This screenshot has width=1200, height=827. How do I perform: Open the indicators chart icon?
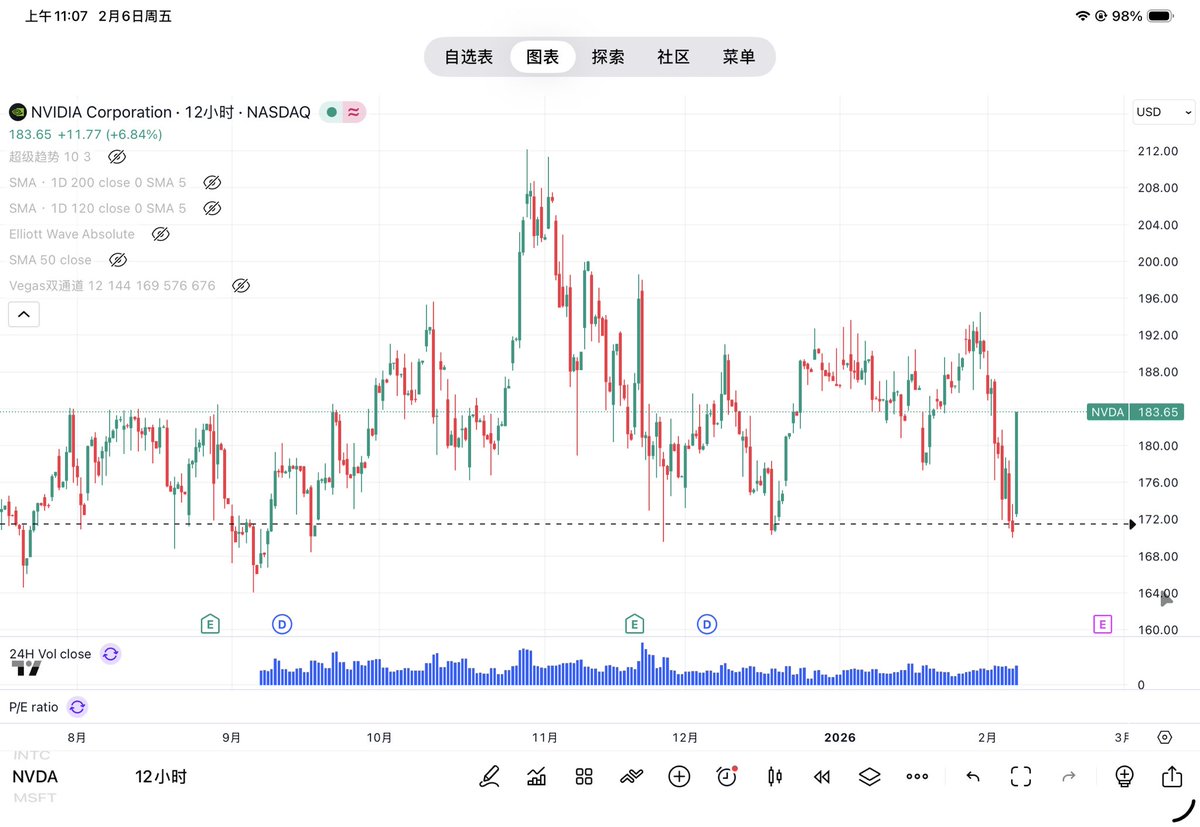[x=536, y=776]
